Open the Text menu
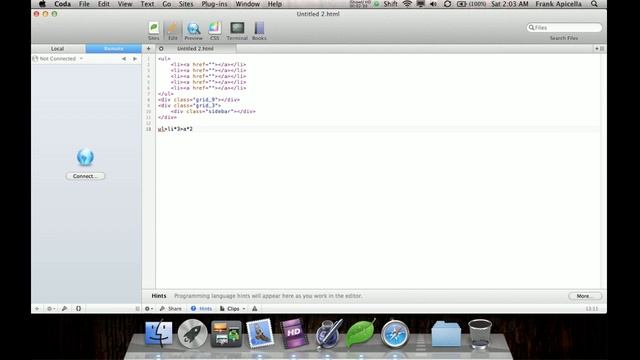Image resolution: width=640 pixels, height=360 pixels. pos(147,4)
